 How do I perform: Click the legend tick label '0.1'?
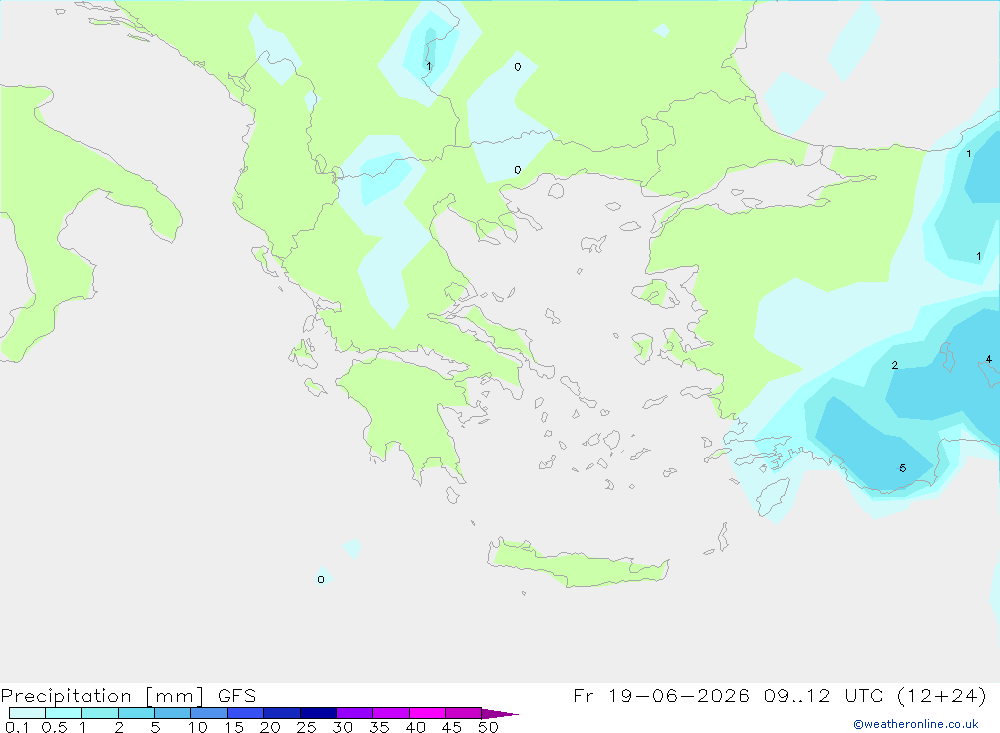pyautogui.click(x=17, y=727)
